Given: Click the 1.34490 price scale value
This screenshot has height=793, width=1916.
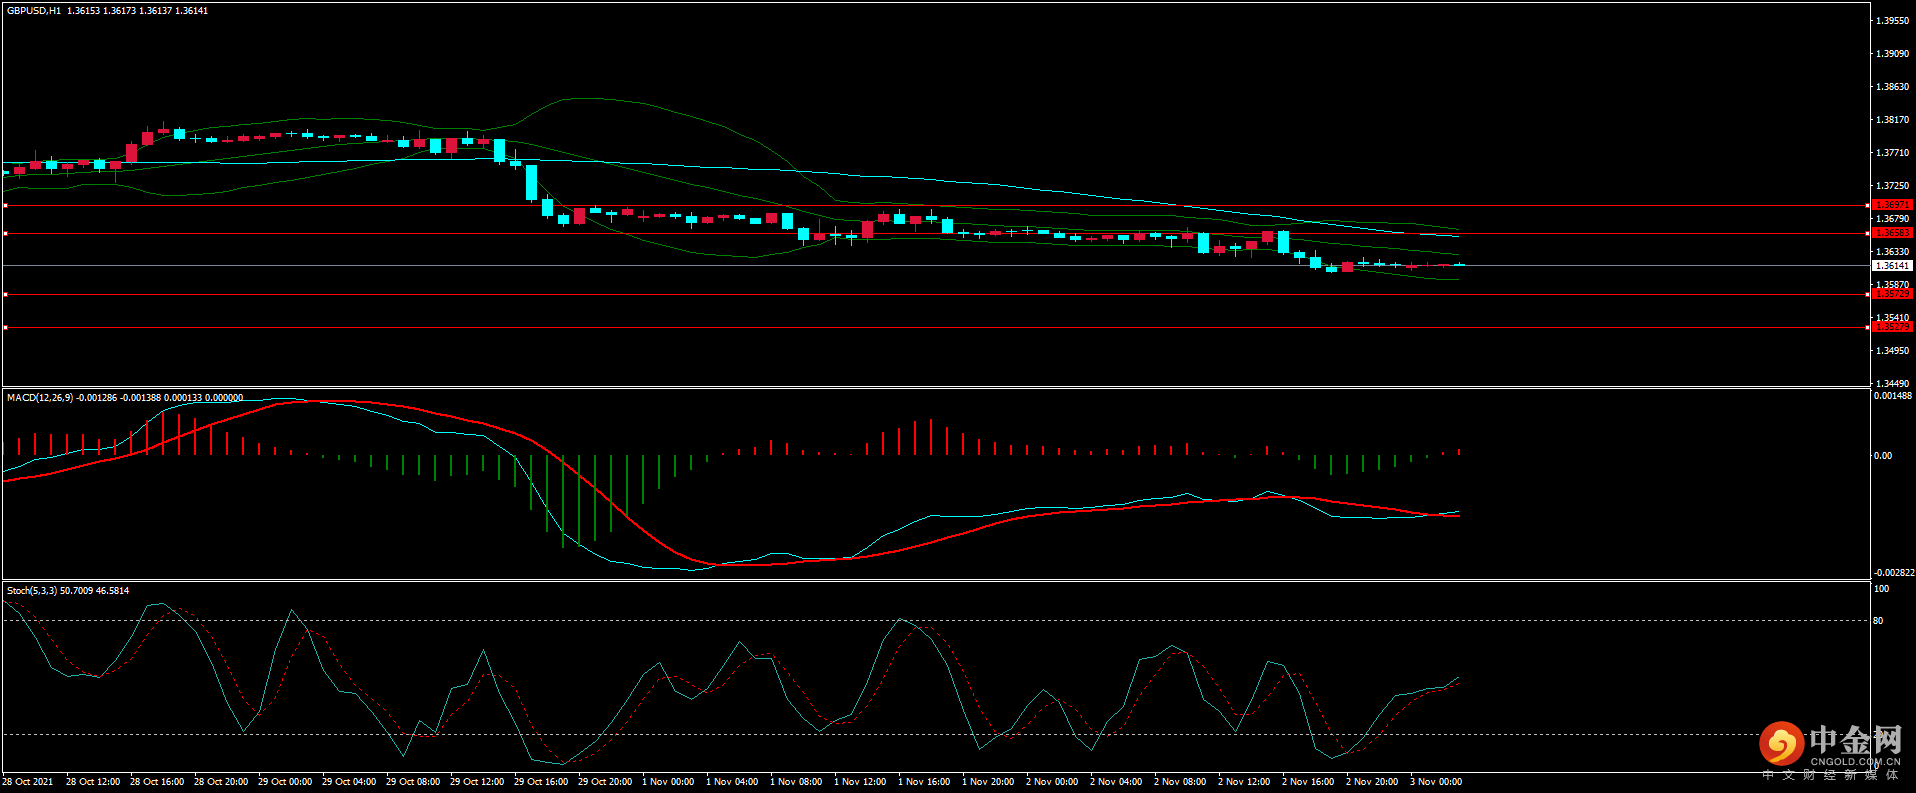Looking at the screenshot, I should pyautogui.click(x=1892, y=384).
